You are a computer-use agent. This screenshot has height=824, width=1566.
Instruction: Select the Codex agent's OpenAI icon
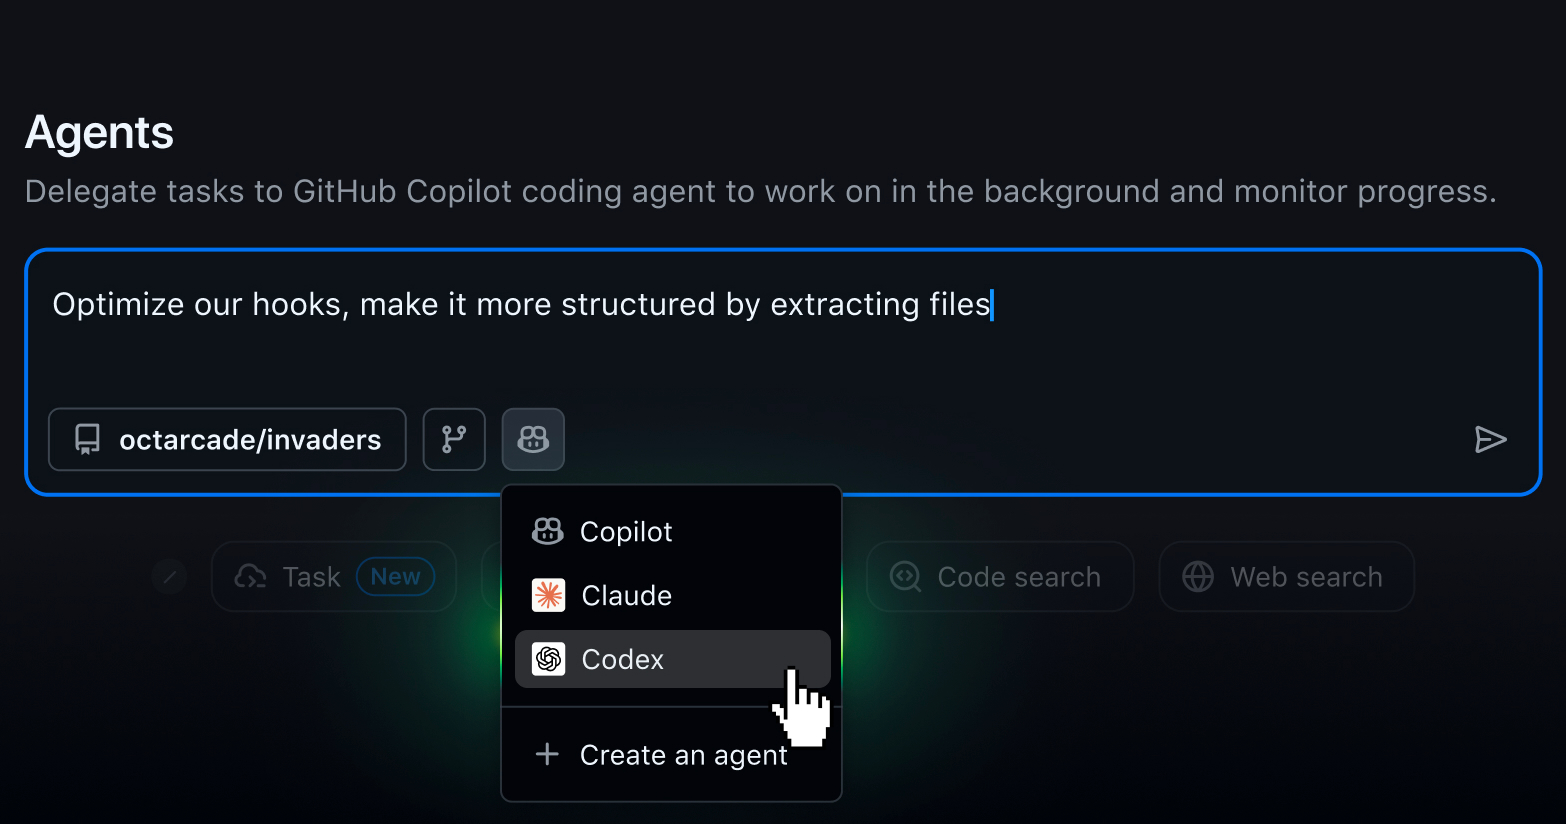click(x=548, y=659)
